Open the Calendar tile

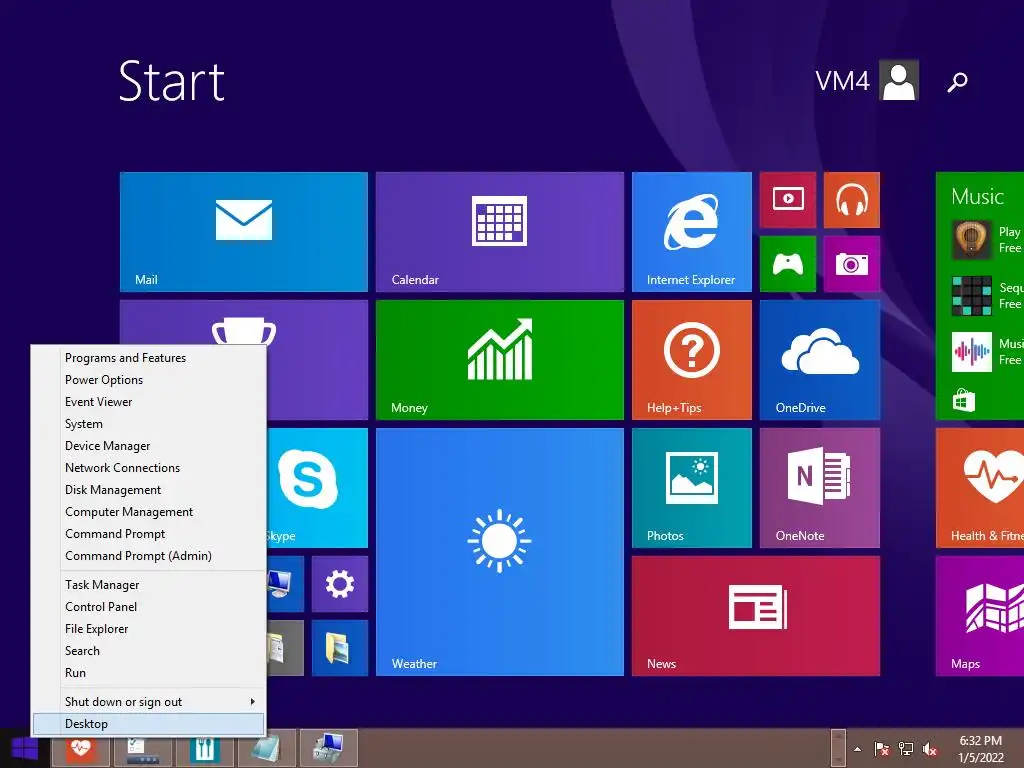coord(500,232)
